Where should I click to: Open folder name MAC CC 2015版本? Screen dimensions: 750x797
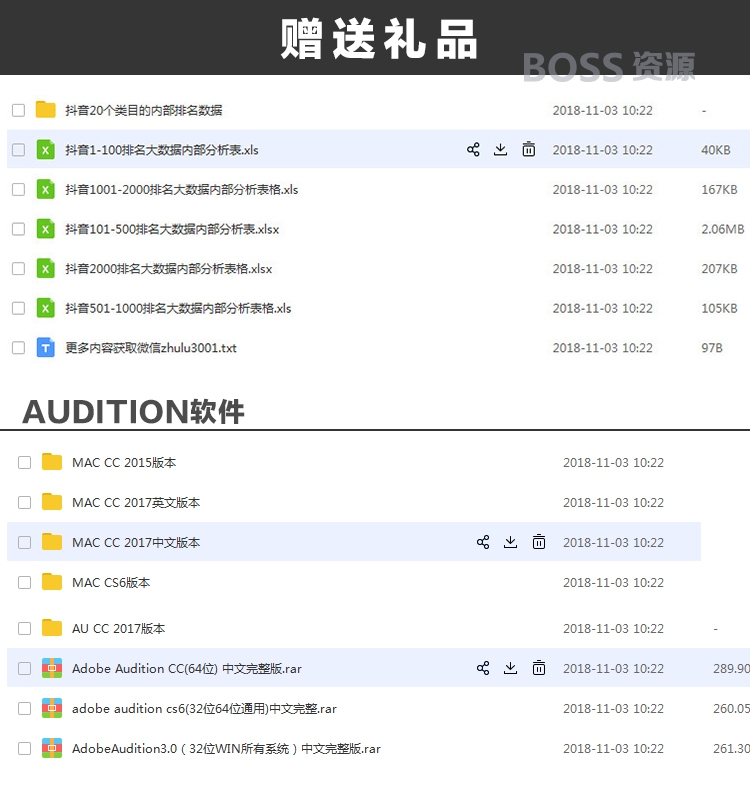(124, 463)
